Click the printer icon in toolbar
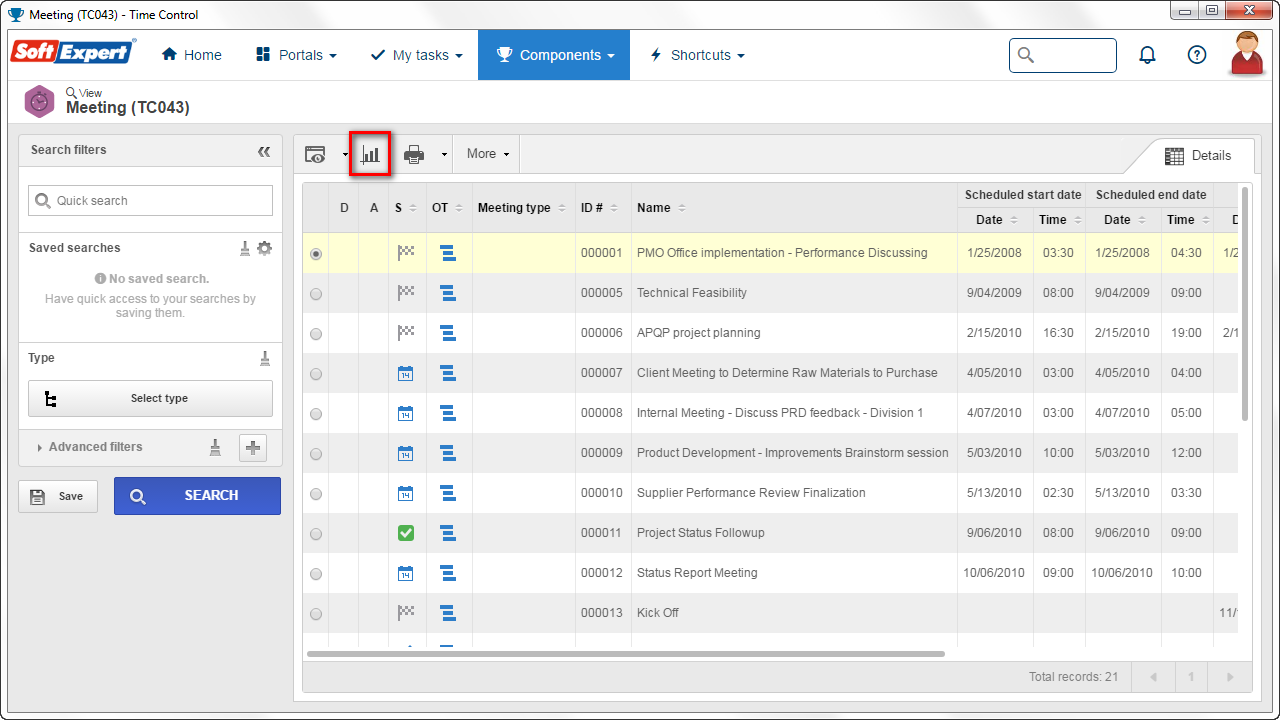Image resolution: width=1280 pixels, height=720 pixels. [414, 154]
